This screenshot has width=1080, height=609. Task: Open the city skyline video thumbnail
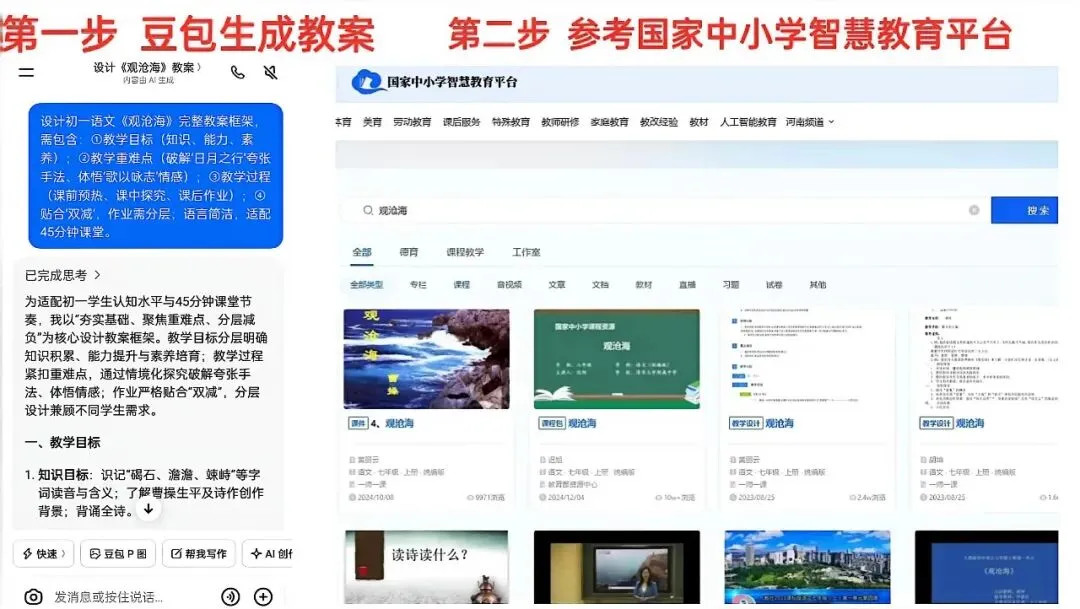[807, 567]
